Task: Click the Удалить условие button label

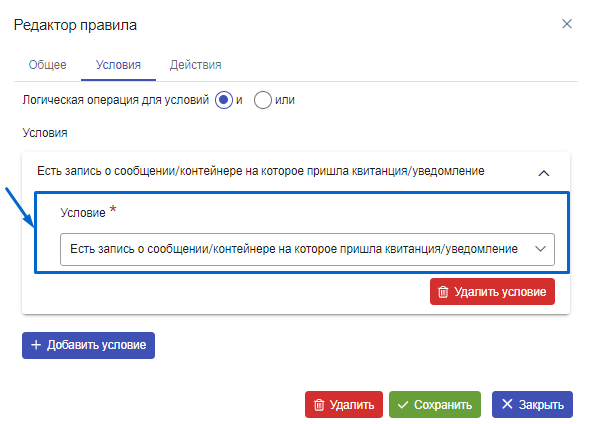Action: click(x=500, y=292)
